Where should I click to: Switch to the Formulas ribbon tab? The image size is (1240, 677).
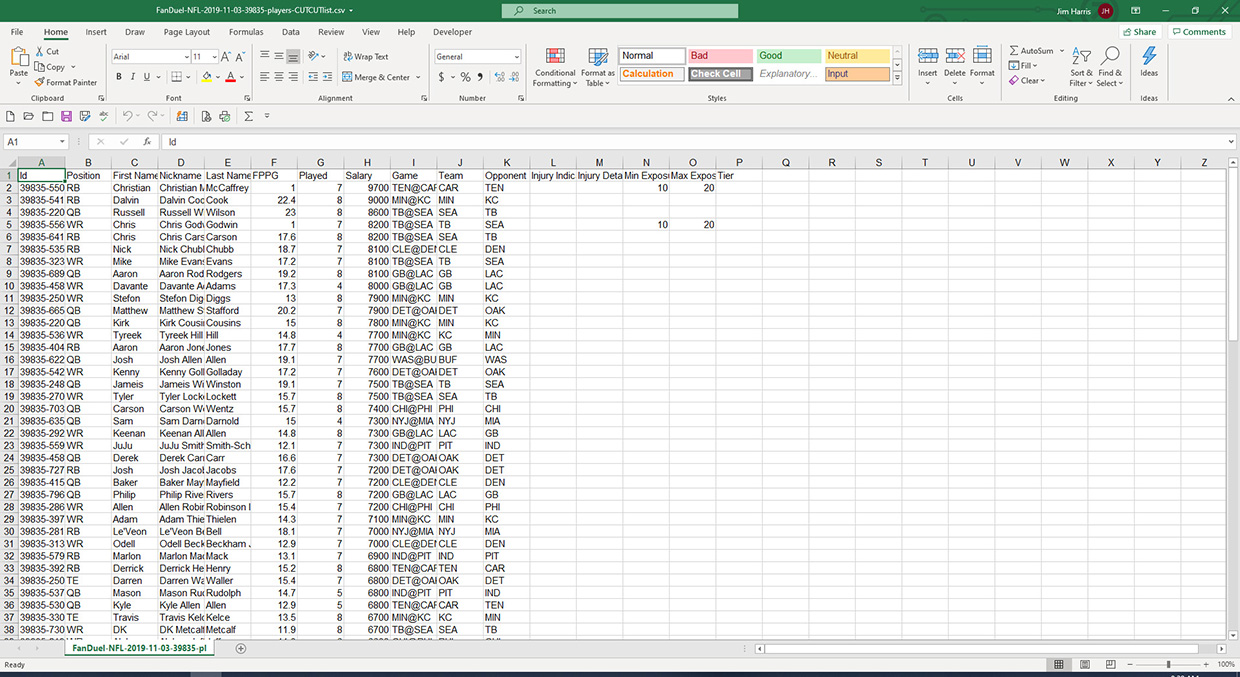[245, 31]
